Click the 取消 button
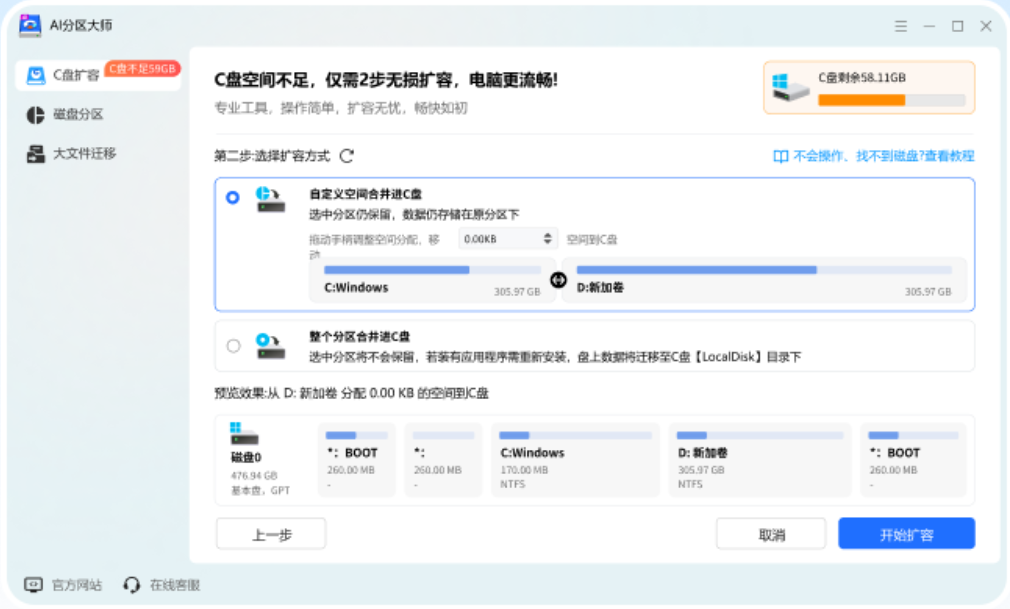 tap(771, 534)
